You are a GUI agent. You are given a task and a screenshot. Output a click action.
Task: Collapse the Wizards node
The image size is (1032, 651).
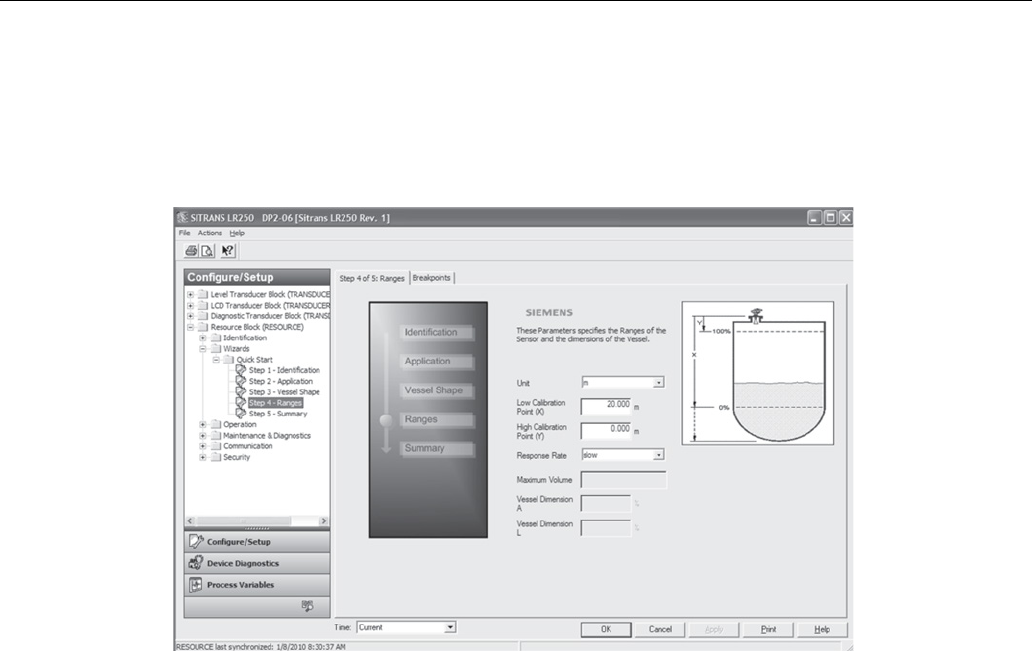pos(203,349)
